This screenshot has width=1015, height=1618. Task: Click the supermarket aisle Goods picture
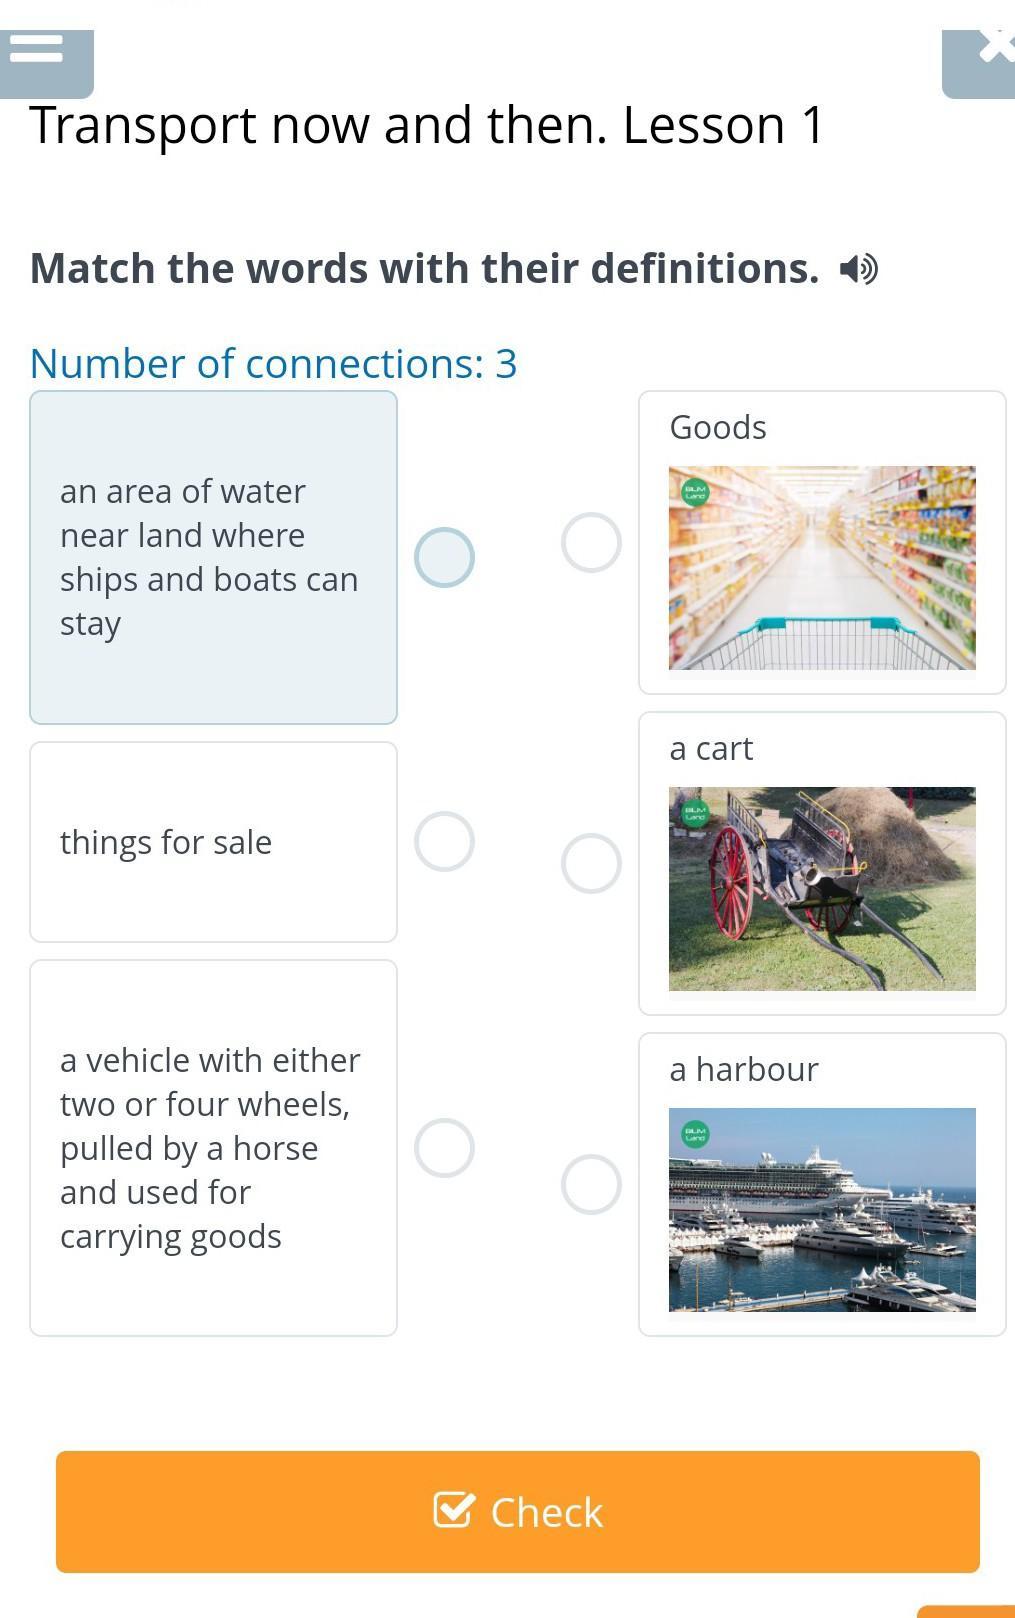[822, 568]
